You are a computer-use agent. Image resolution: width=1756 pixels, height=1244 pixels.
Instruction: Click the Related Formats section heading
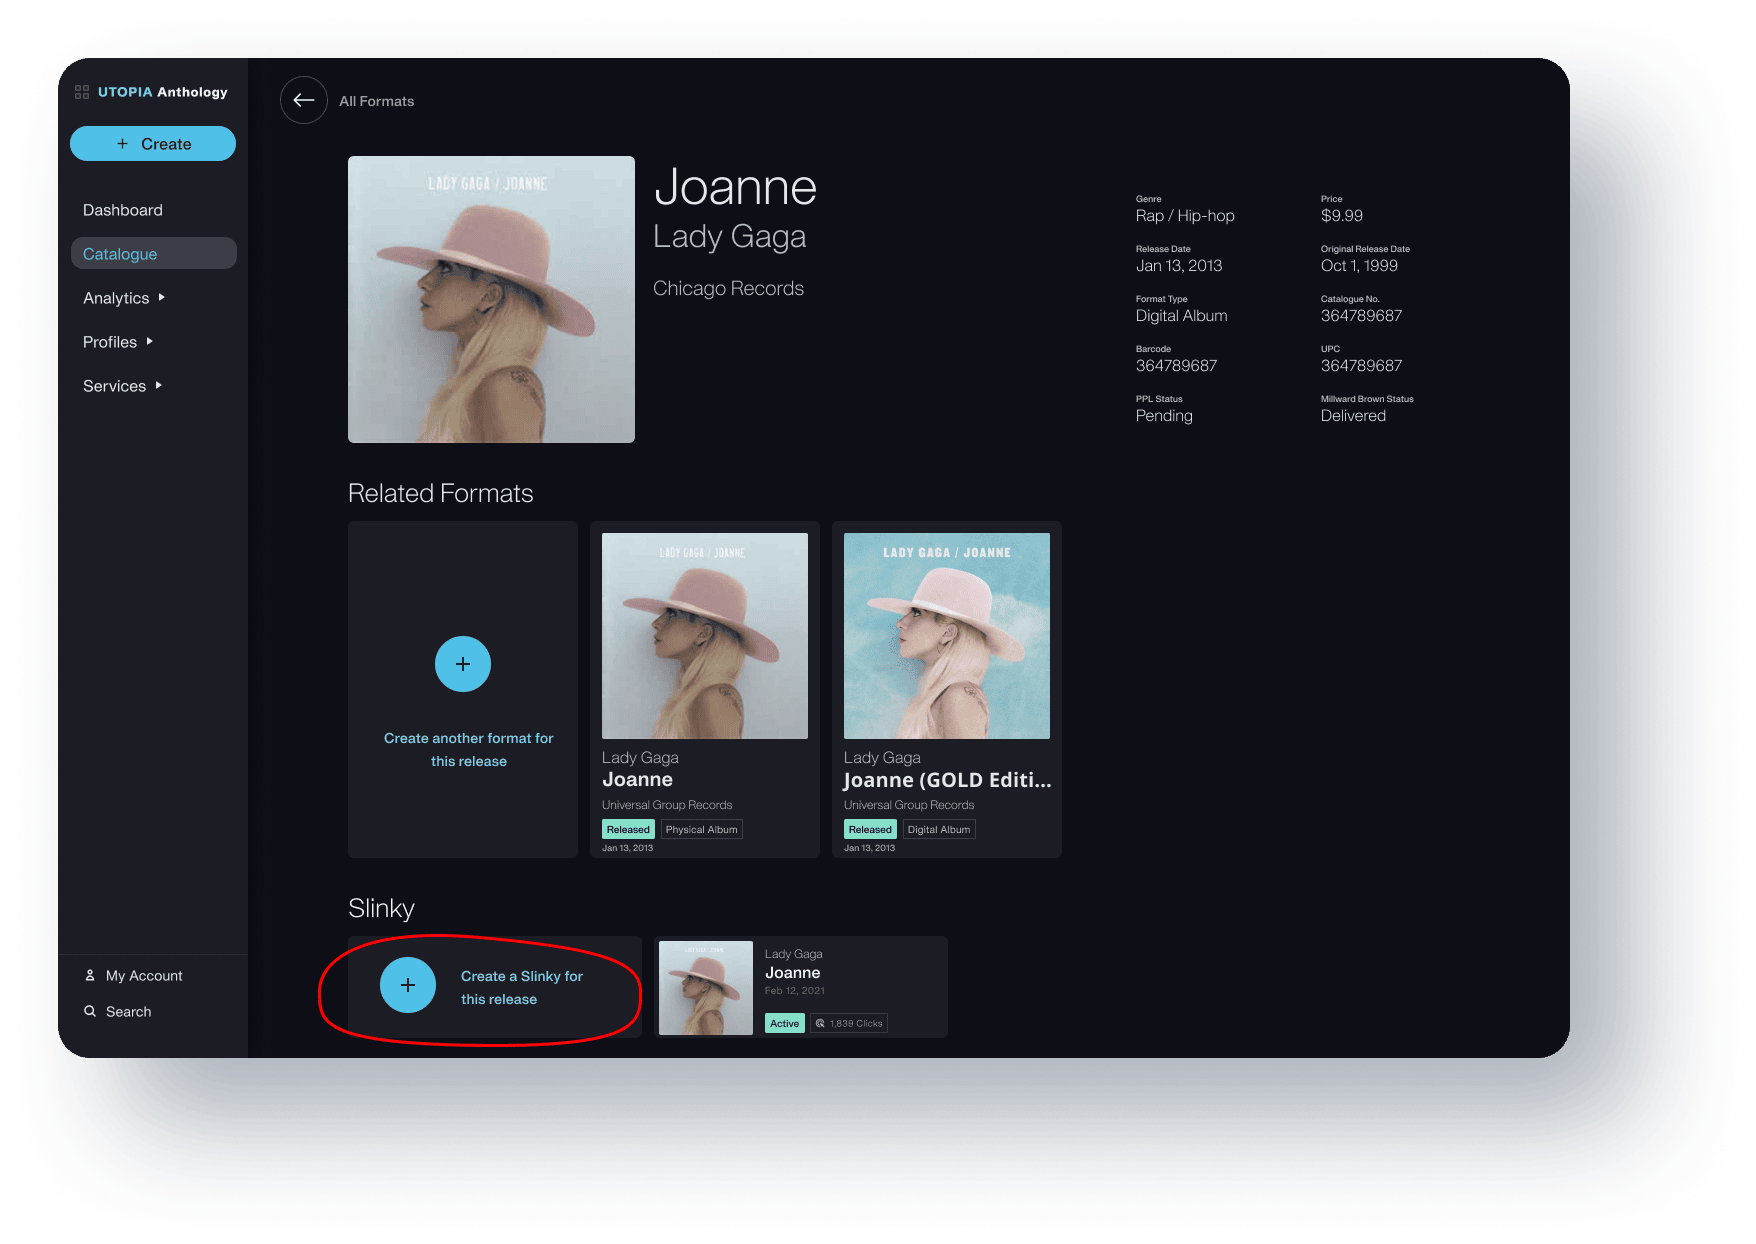pos(440,493)
